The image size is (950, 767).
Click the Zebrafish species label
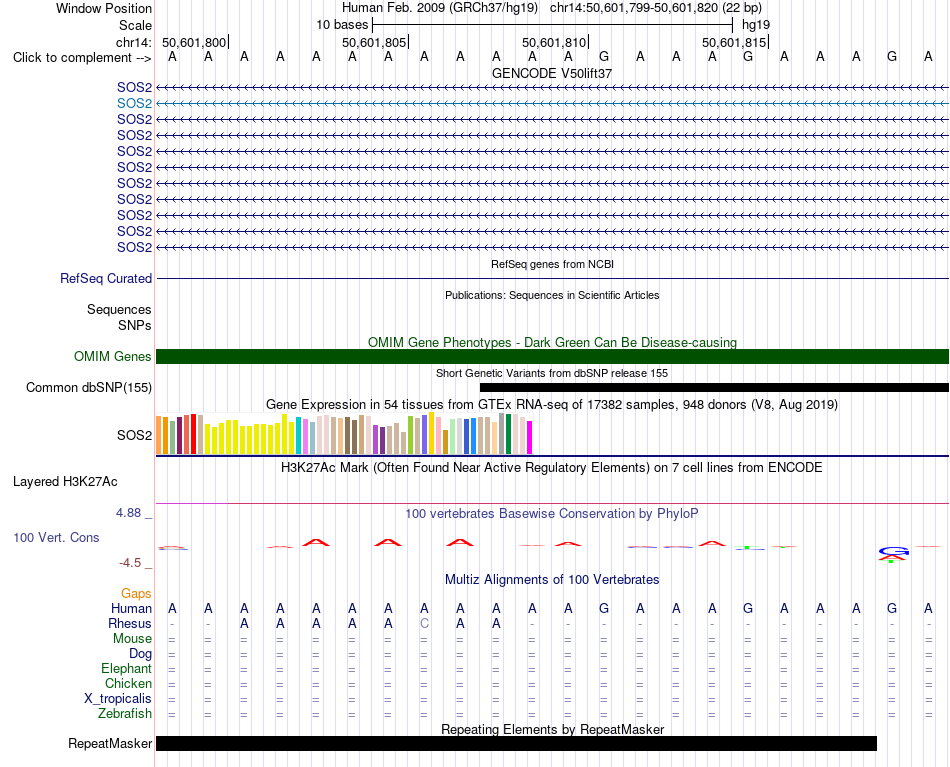125,714
